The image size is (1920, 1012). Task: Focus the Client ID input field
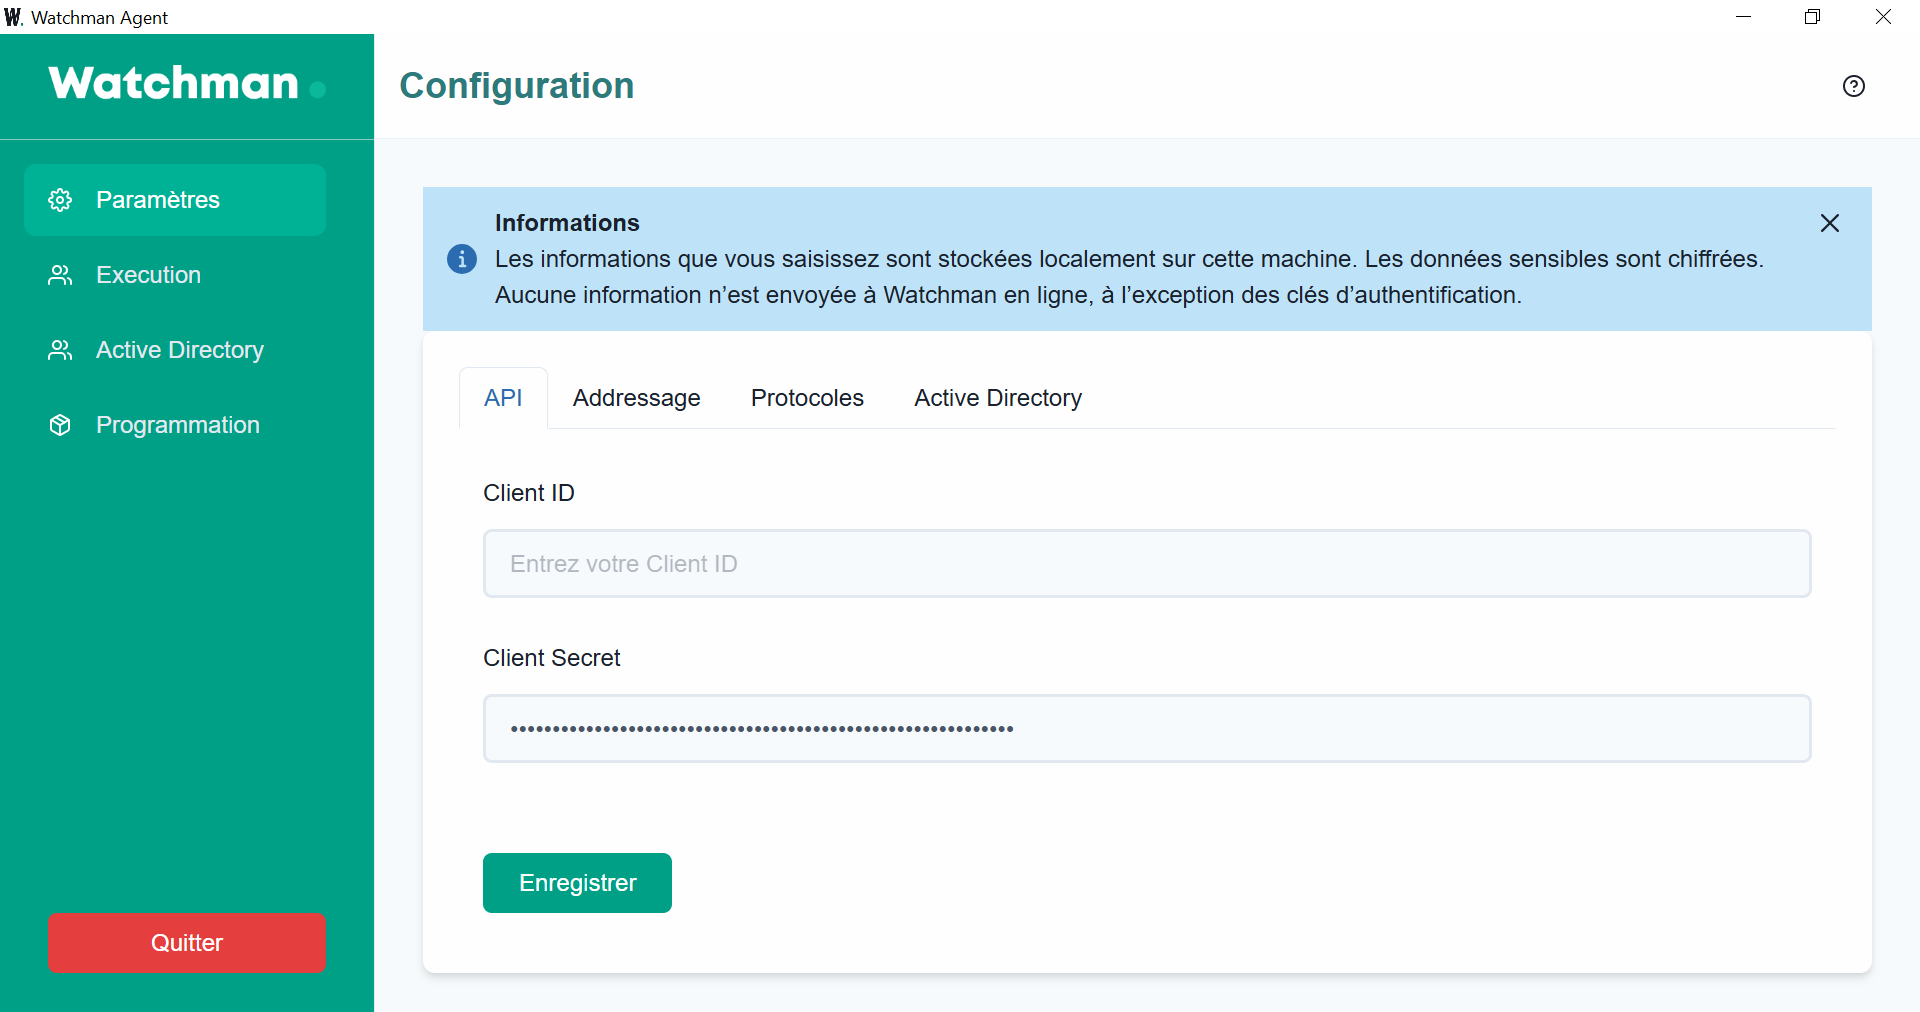(1147, 564)
